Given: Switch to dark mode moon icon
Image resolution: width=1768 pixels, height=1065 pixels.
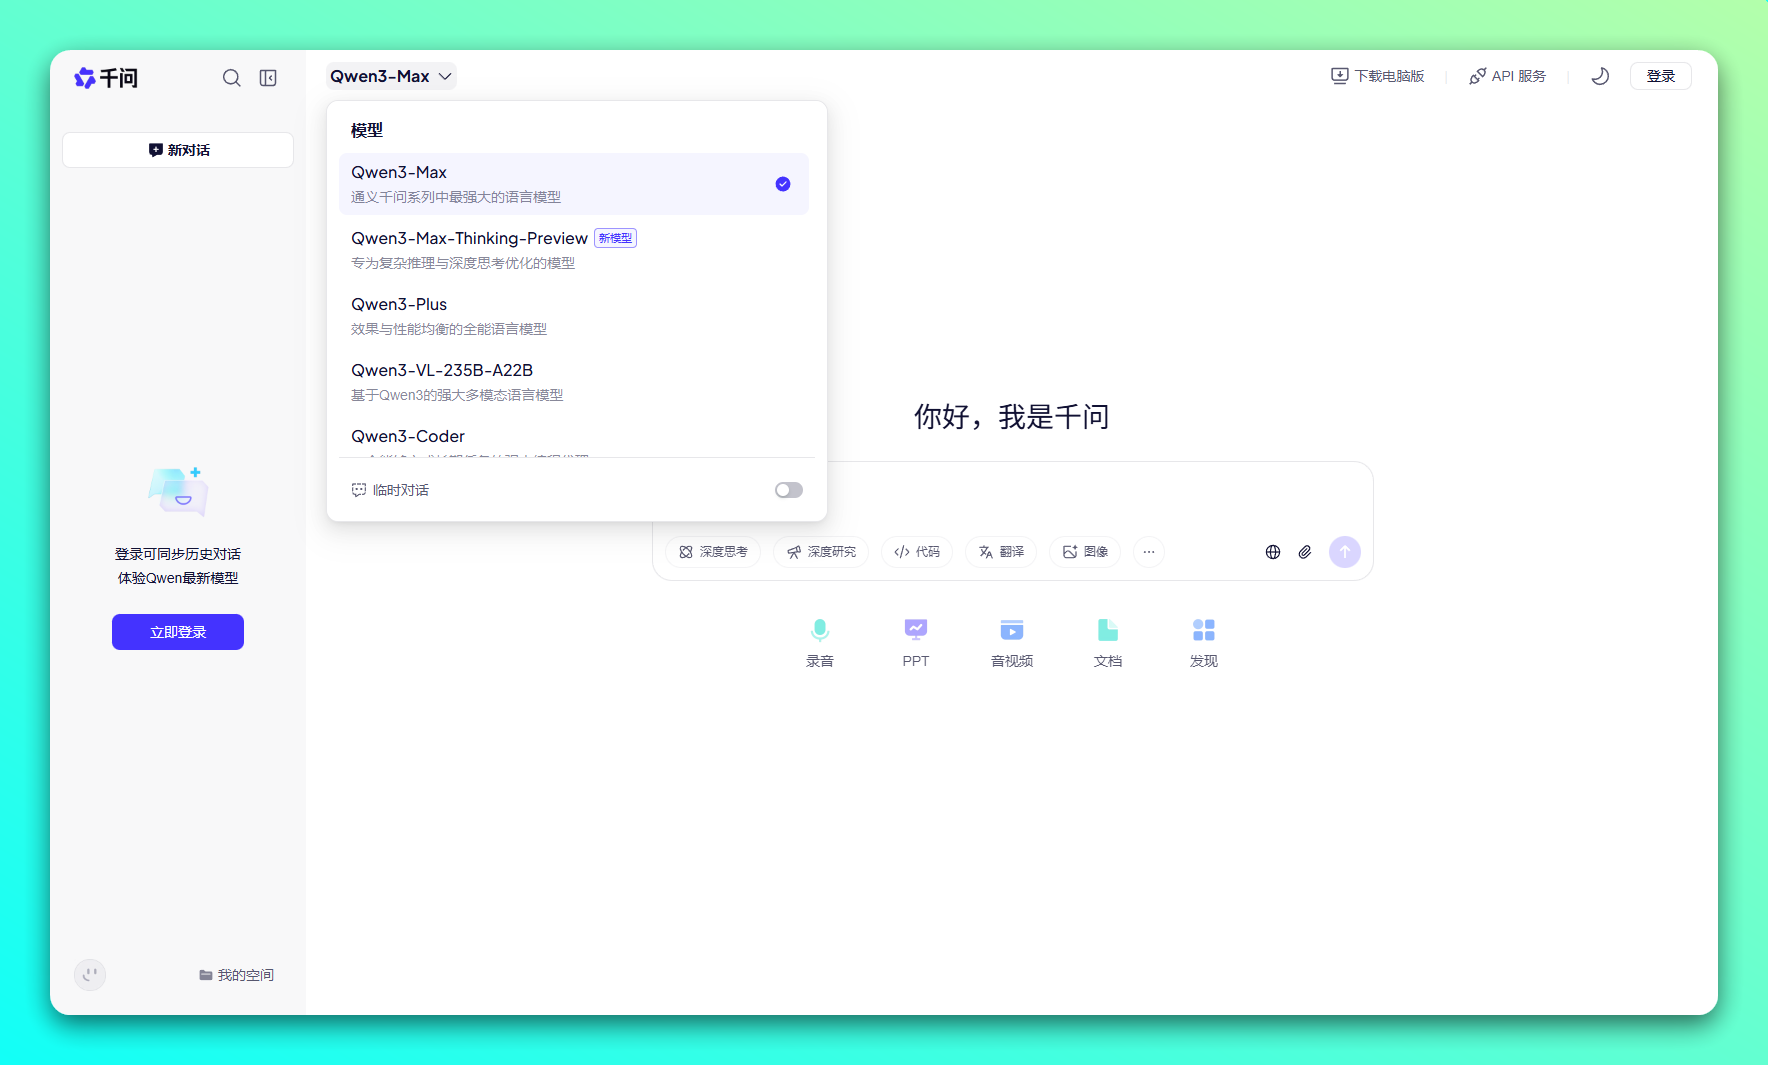Looking at the screenshot, I should tap(1600, 76).
